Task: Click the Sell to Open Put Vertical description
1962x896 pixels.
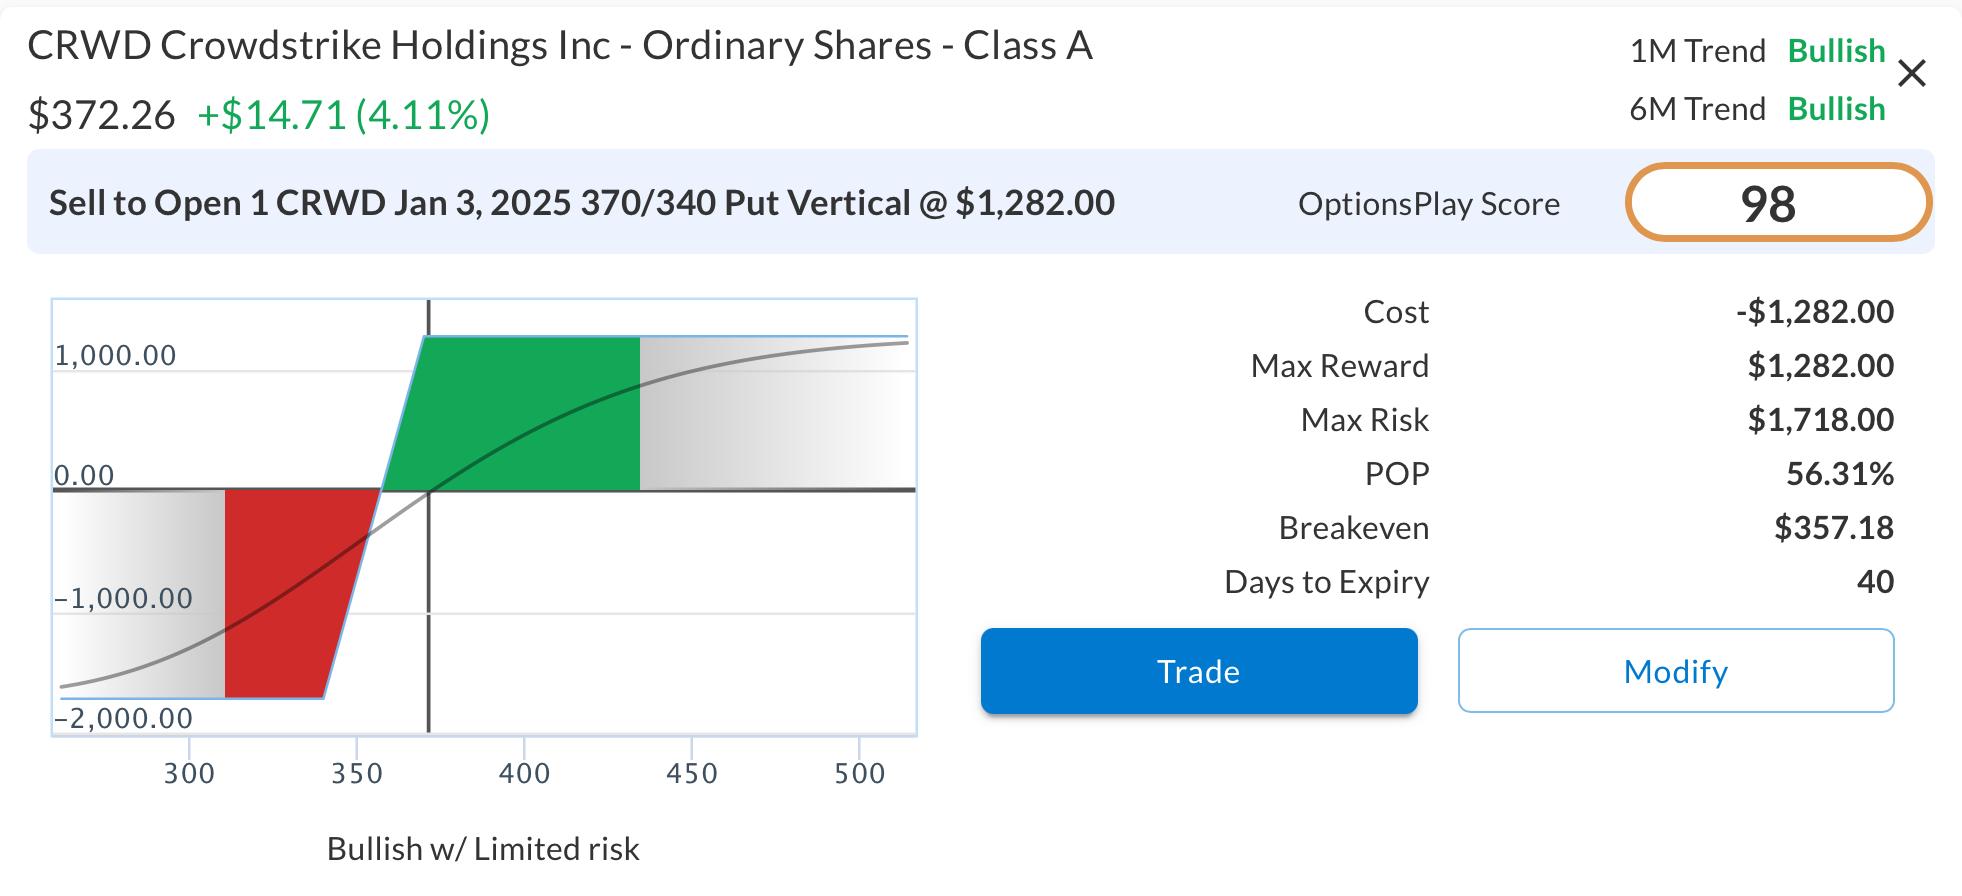Action: [x=581, y=203]
